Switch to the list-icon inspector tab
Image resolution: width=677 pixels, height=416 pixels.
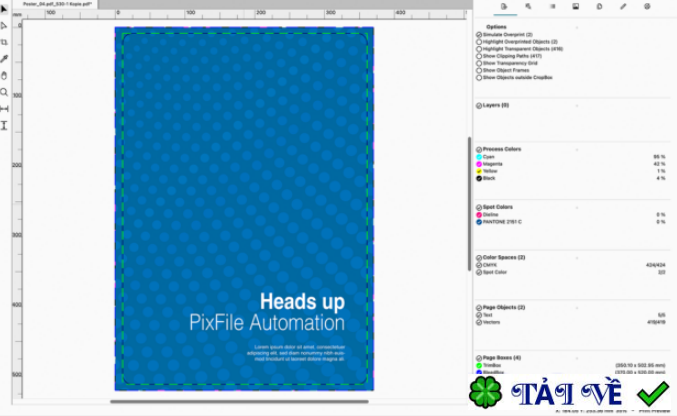tap(552, 6)
